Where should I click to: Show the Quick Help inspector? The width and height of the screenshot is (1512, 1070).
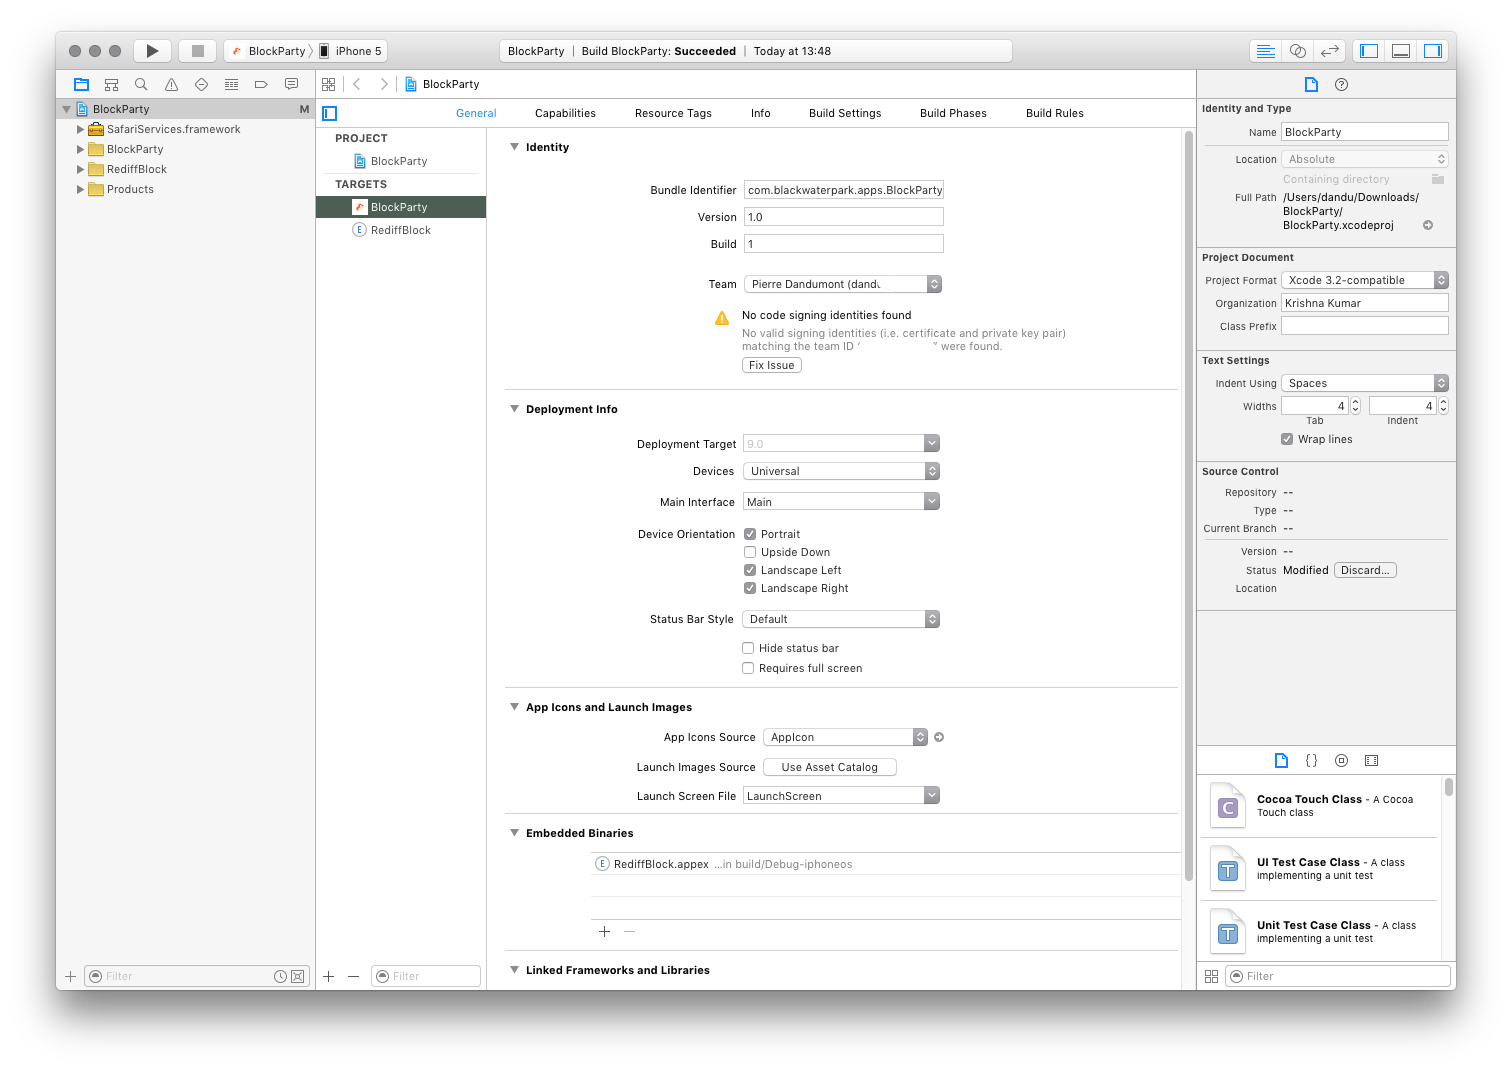click(x=1342, y=85)
